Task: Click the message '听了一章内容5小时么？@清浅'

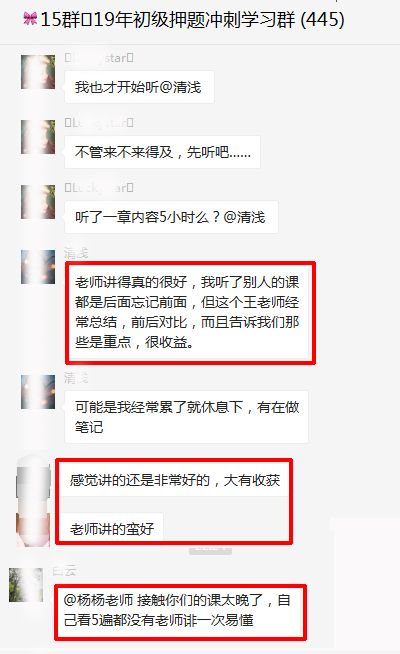Action: pos(171,217)
